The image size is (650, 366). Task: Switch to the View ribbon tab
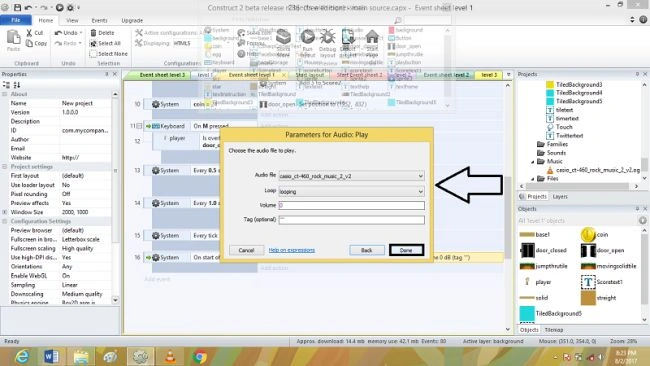pos(72,20)
